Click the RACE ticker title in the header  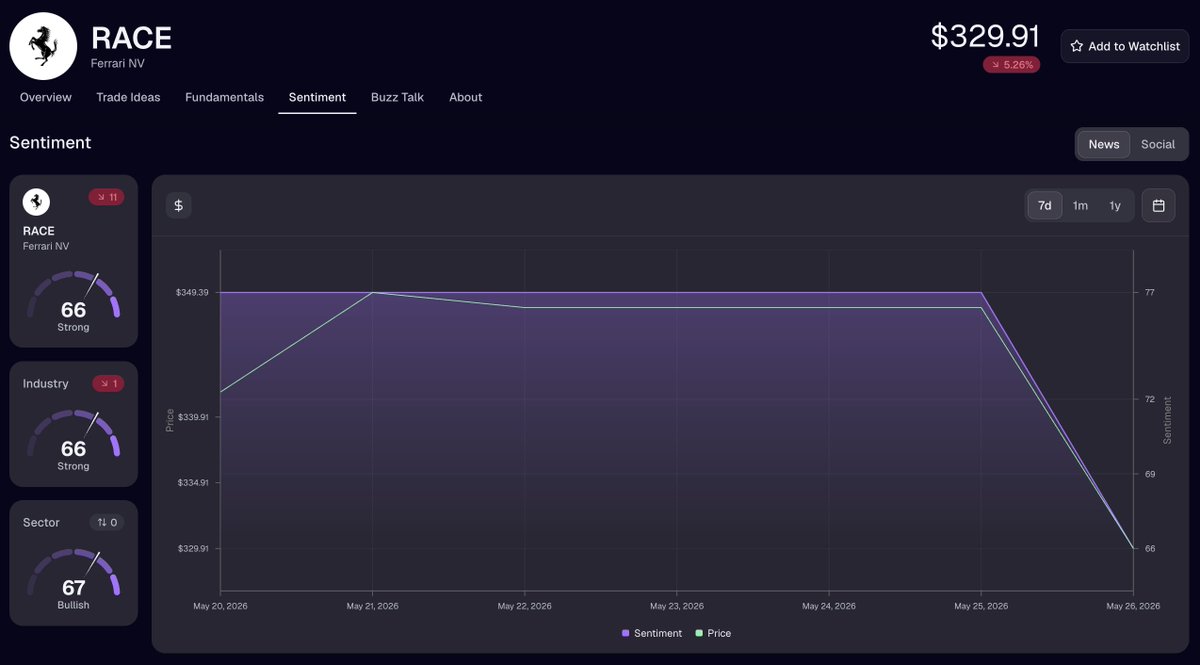(x=131, y=37)
